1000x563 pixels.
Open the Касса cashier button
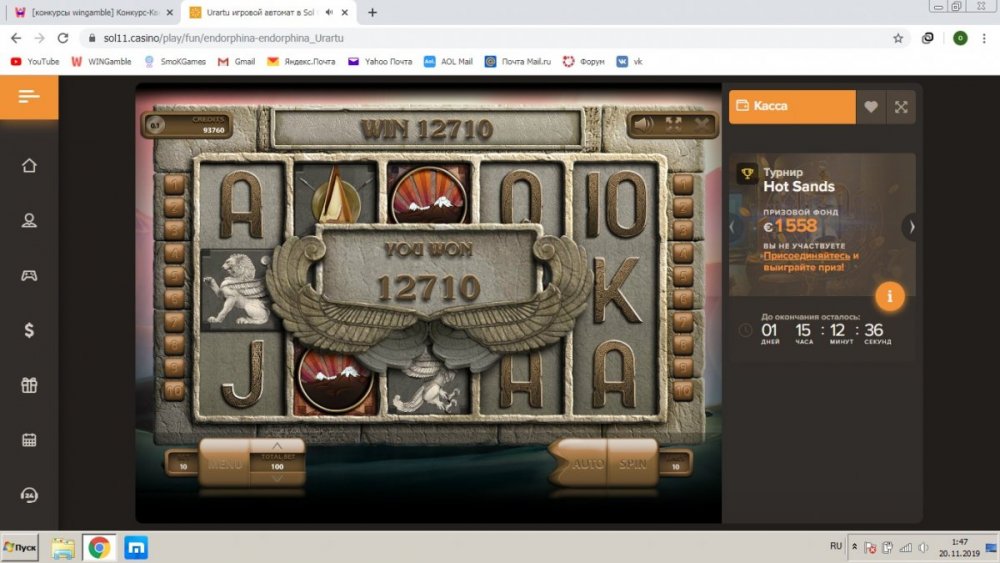click(x=791, y=106)
